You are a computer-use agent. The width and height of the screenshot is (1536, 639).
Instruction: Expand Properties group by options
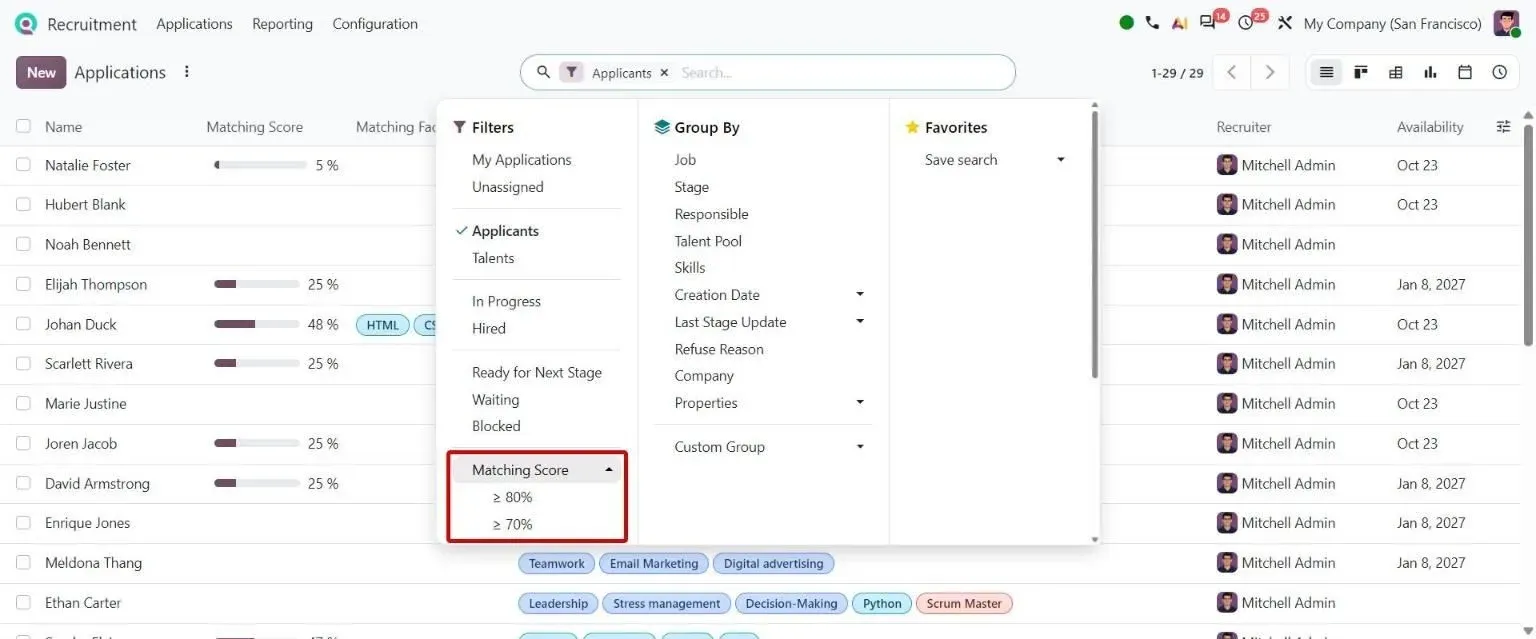[860, 403]
